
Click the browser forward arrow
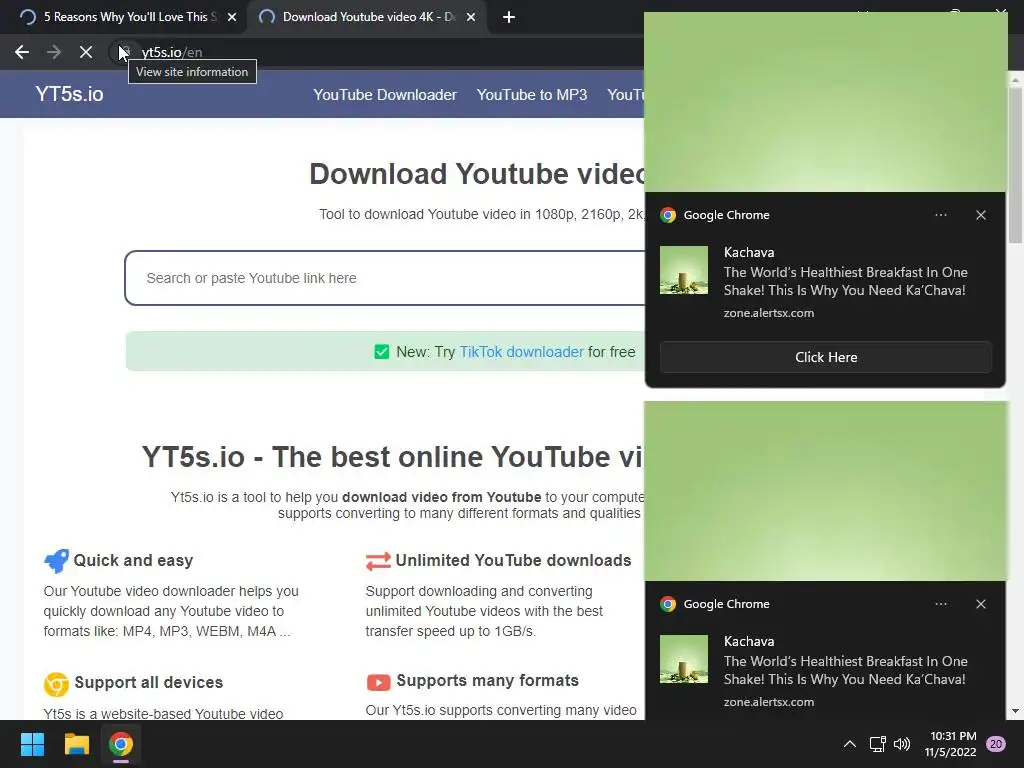tap(54, 52)
